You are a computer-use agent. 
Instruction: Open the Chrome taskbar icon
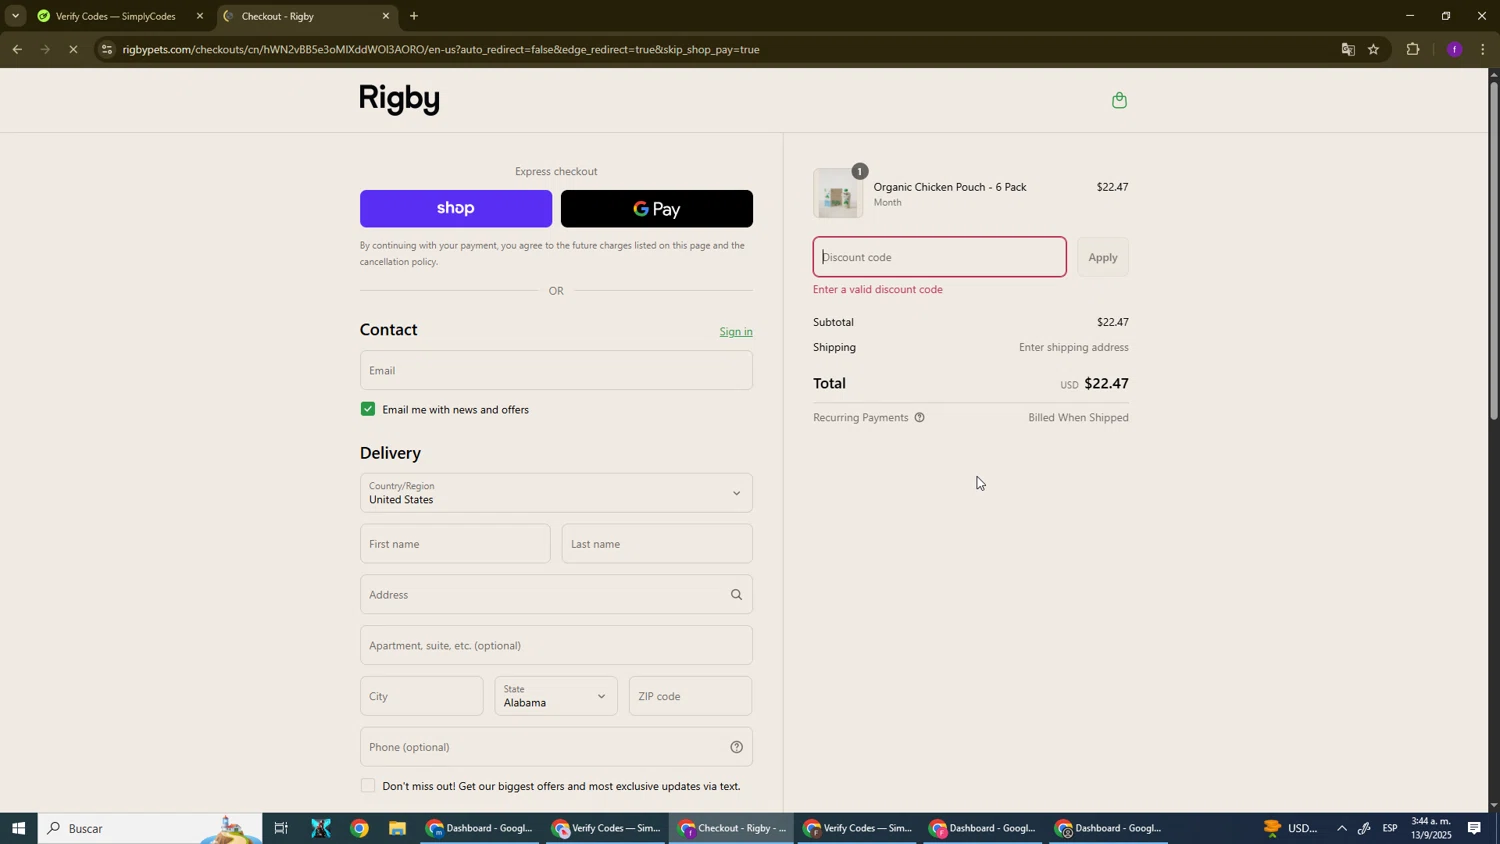click(359, 829)
